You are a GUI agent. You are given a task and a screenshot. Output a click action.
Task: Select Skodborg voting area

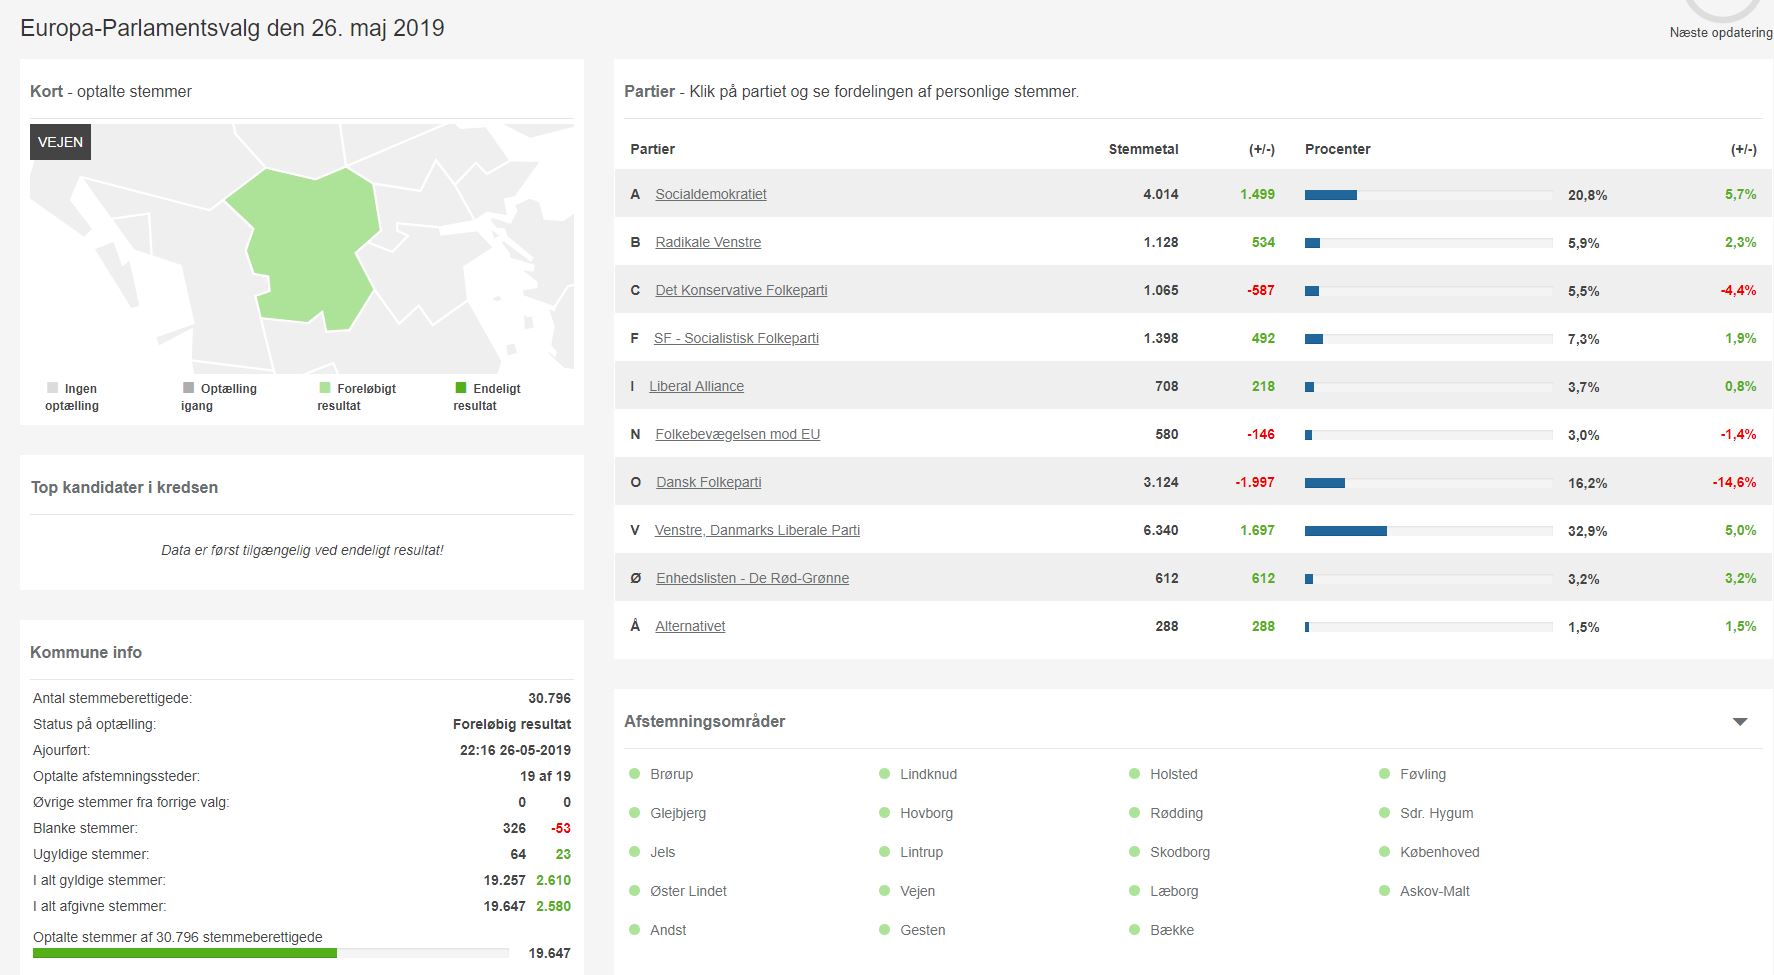(x=1180, y=852)
